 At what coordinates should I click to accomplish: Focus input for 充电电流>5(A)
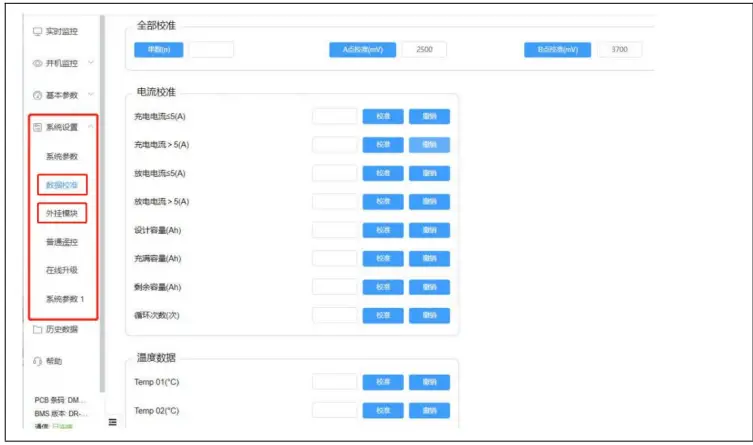[x=335, y=144]
